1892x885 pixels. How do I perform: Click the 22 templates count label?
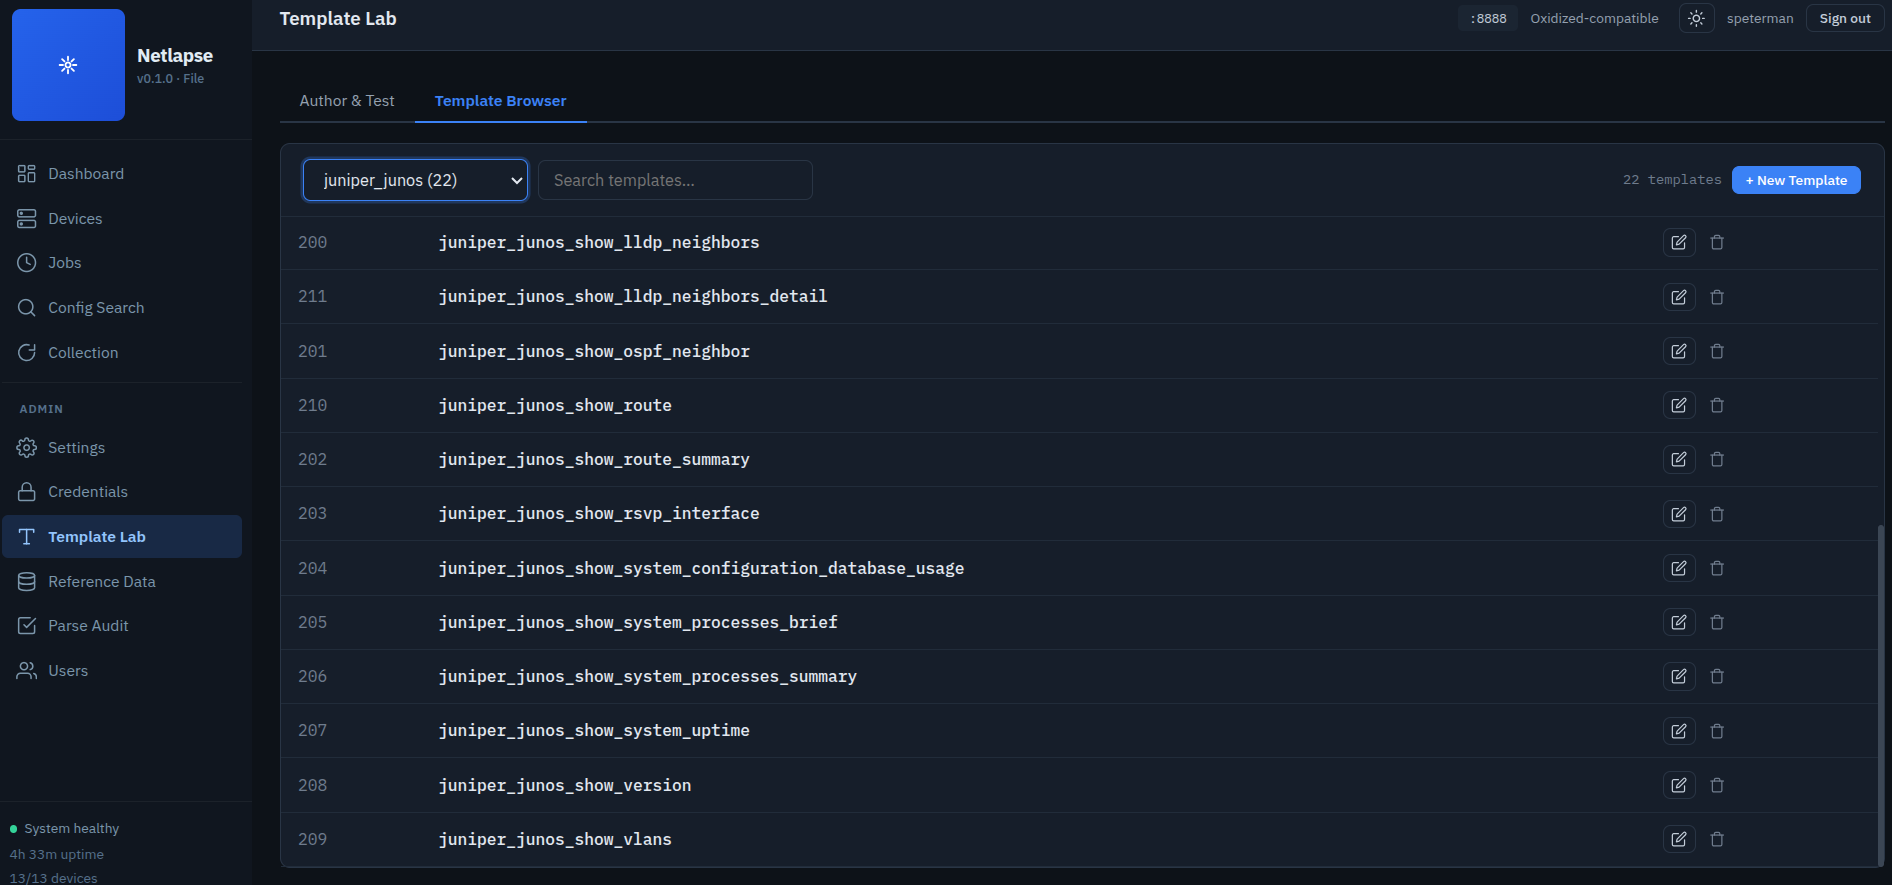tap(1672, 180)
